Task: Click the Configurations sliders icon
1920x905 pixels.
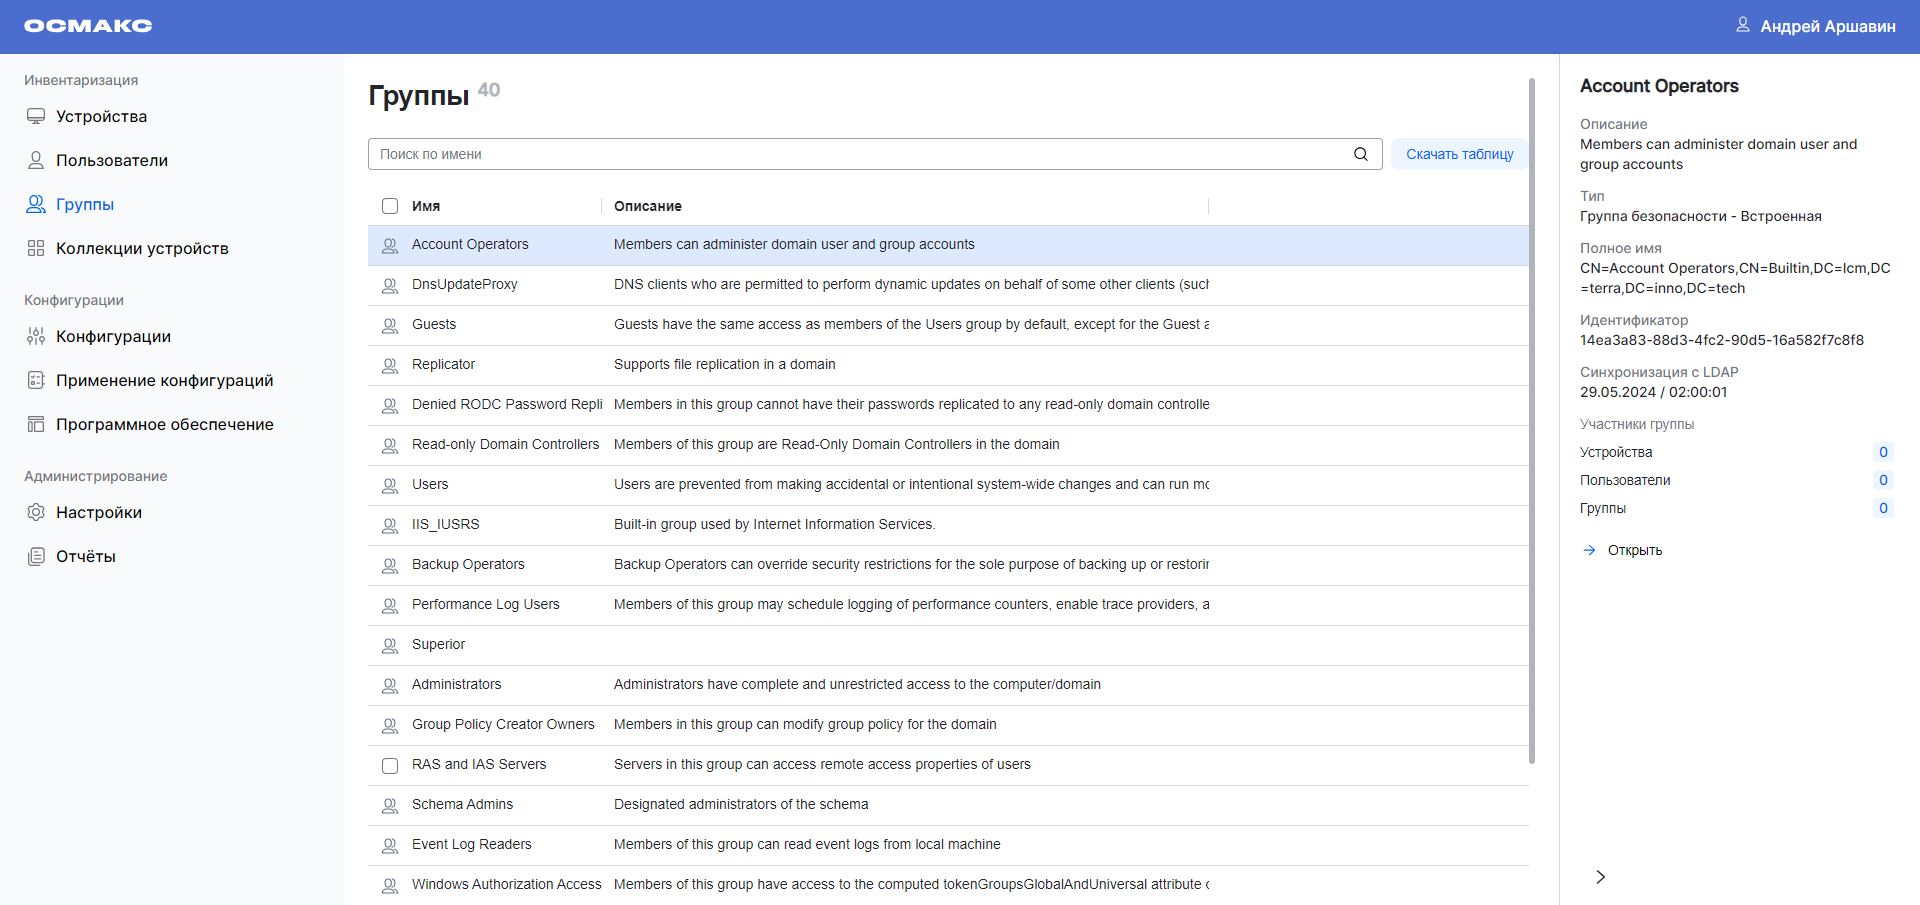Action: click(x=36, y=336)
